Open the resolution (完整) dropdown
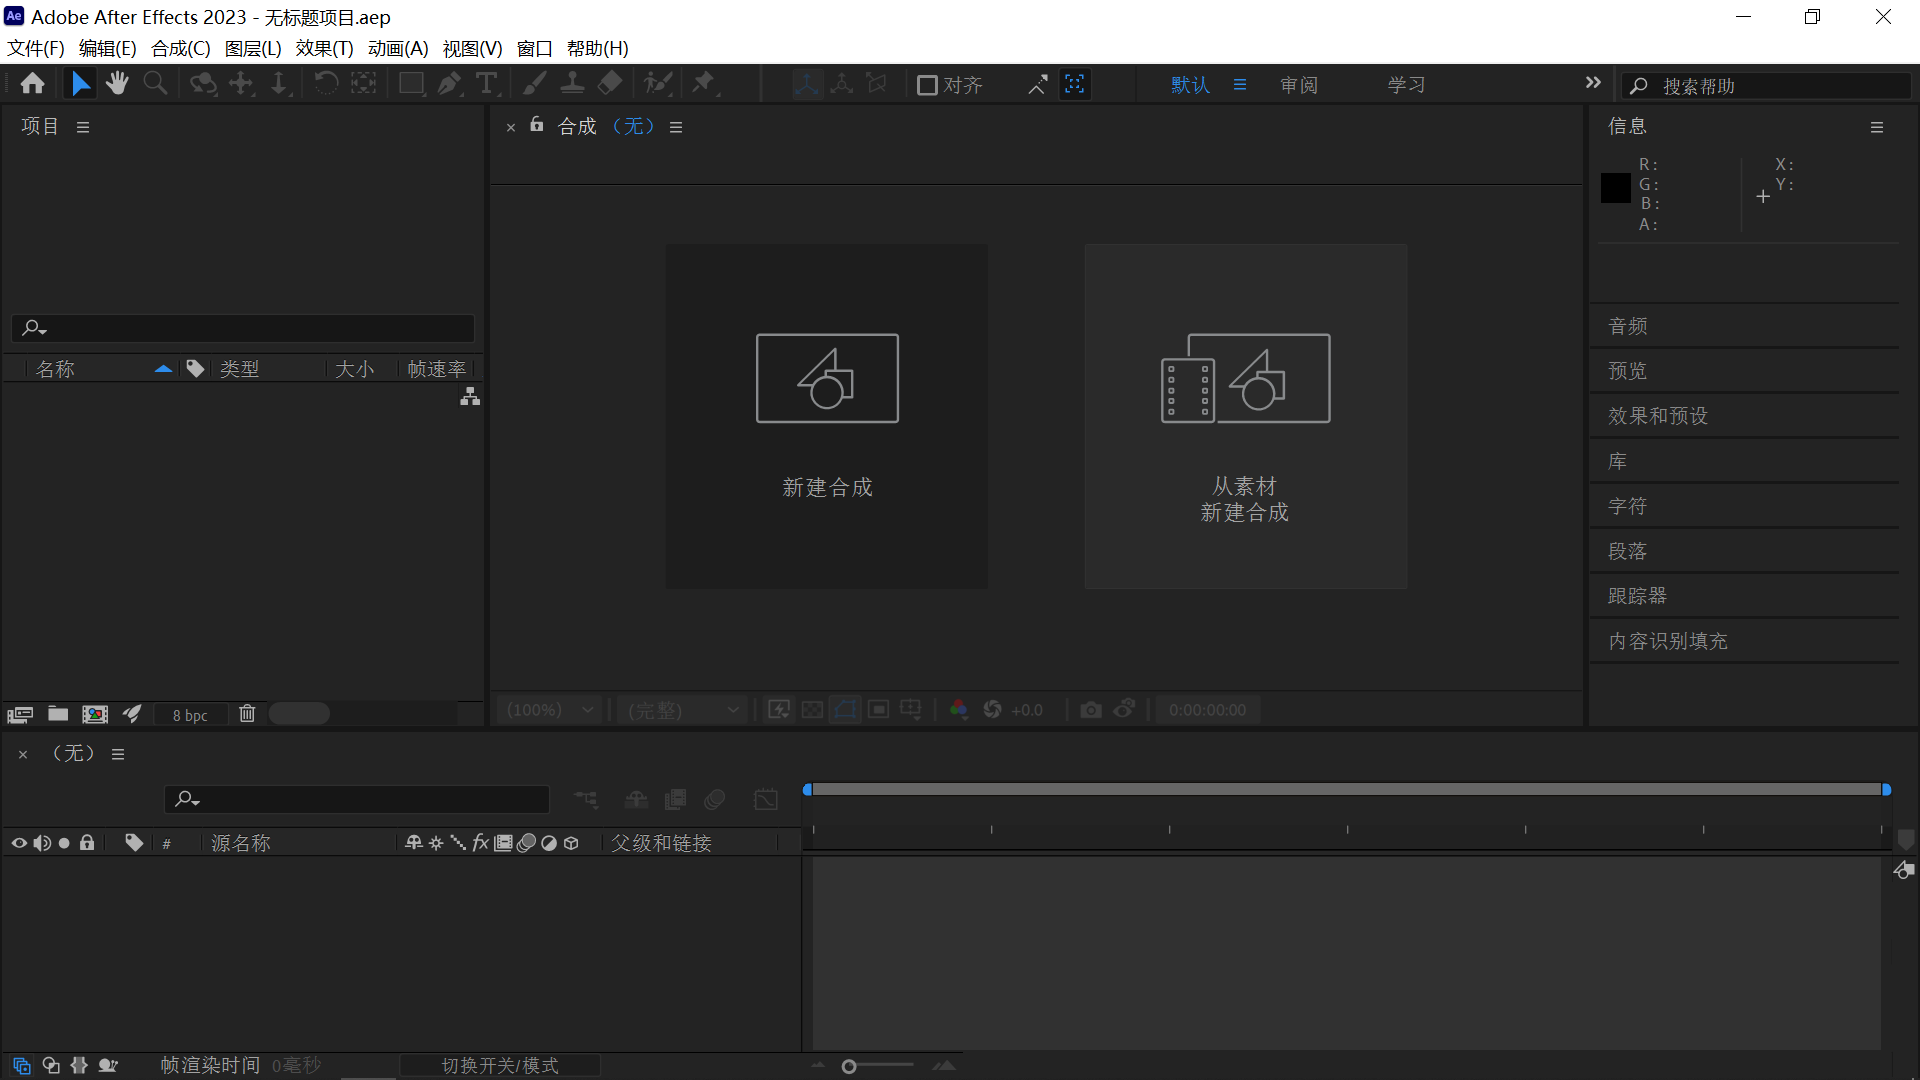Screen dimensions: 1920x1080 (x=683, y=710)
